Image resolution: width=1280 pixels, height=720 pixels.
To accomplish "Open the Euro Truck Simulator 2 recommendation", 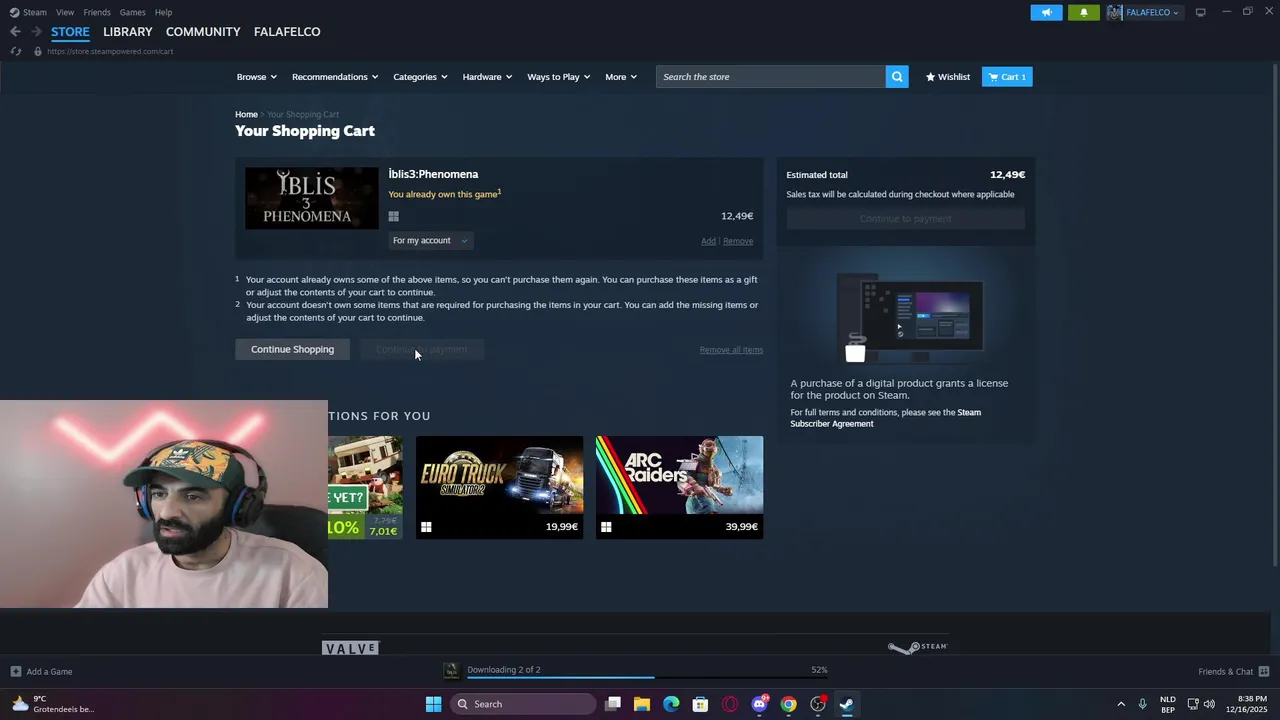I will tap(499, 487).
